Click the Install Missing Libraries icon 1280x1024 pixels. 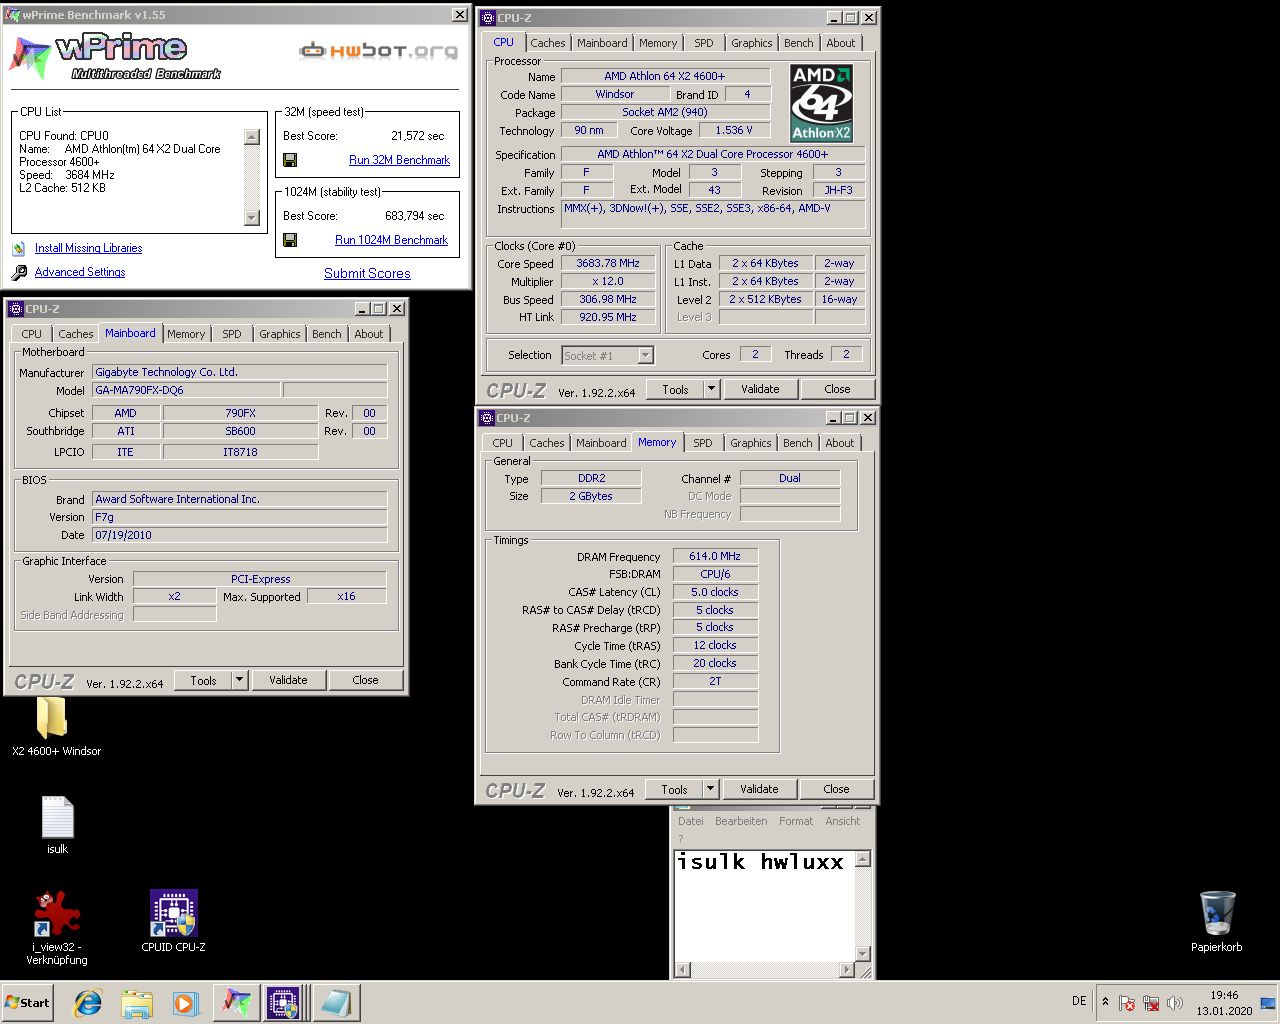pyautogui.click(x=19, y=248)
